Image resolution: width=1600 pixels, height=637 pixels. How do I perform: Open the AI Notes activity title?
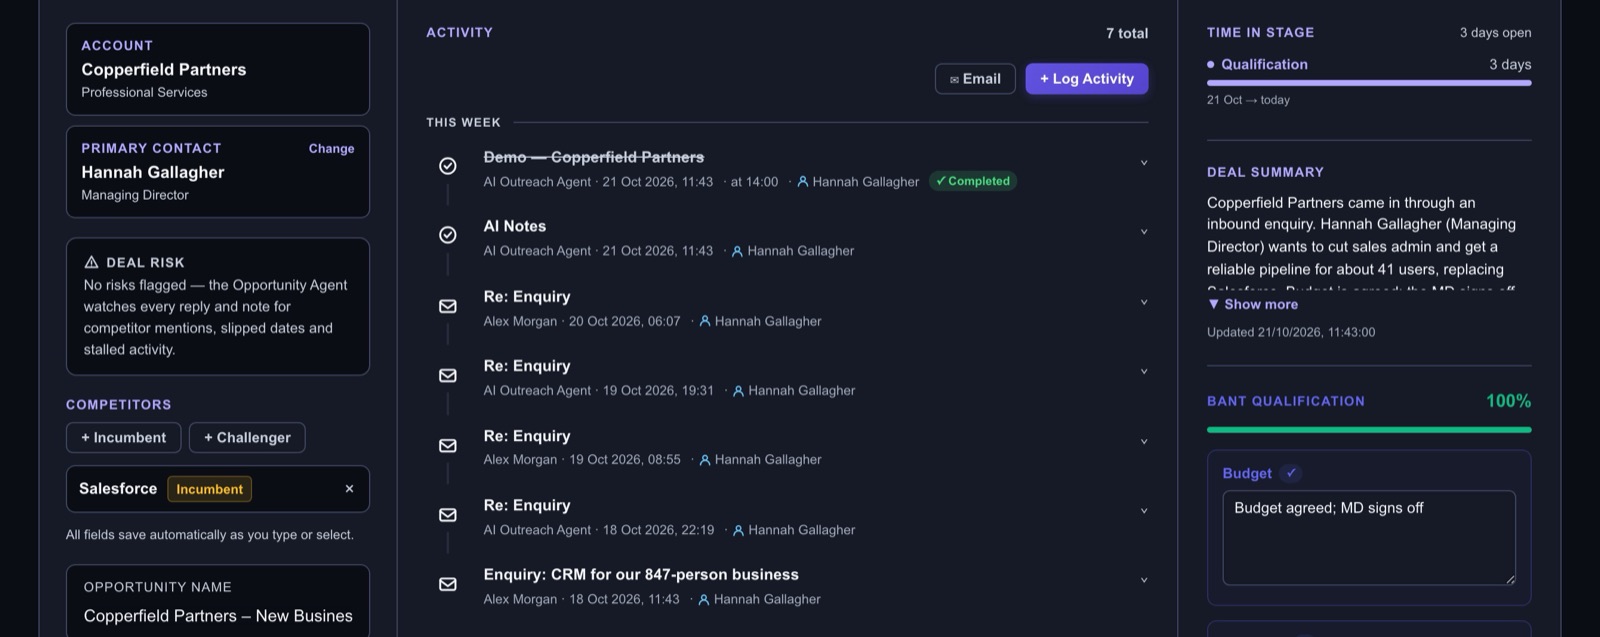click(x=515, y=226)
